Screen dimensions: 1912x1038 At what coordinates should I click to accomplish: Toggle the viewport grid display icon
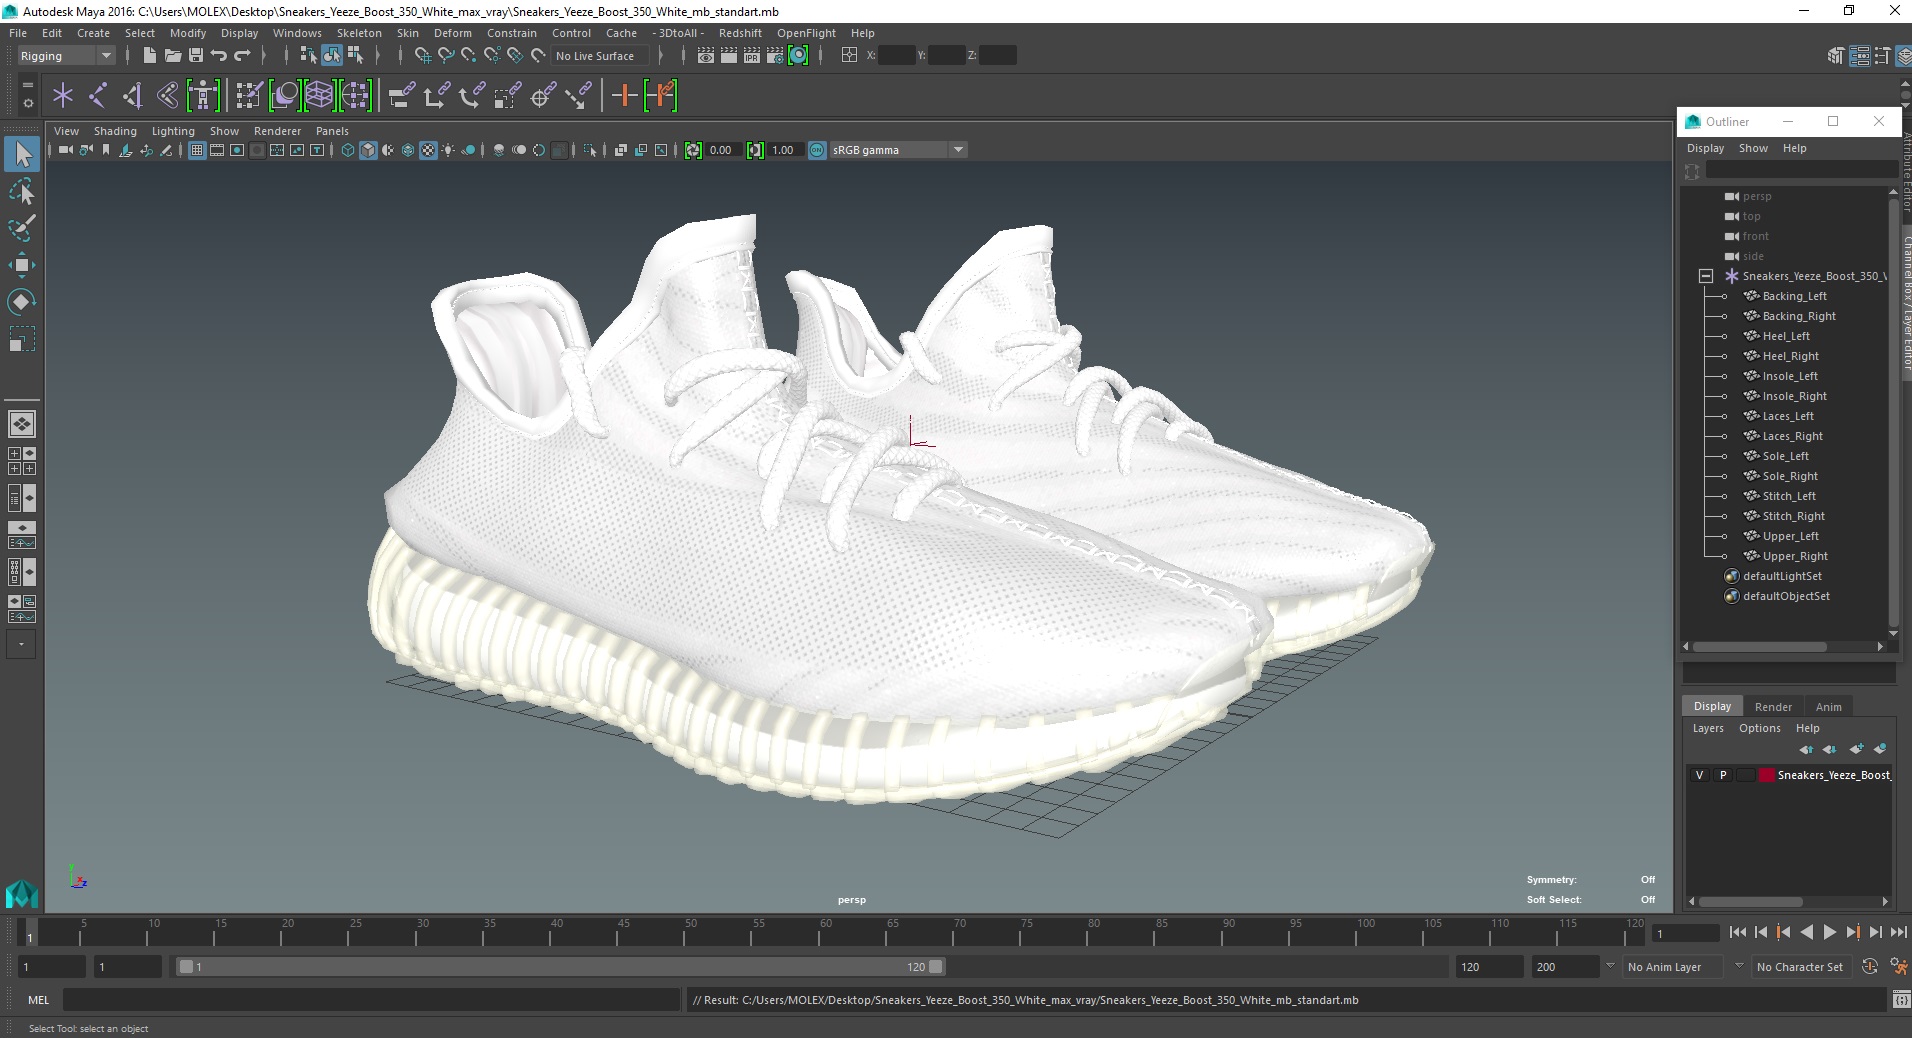coord(197,150)
